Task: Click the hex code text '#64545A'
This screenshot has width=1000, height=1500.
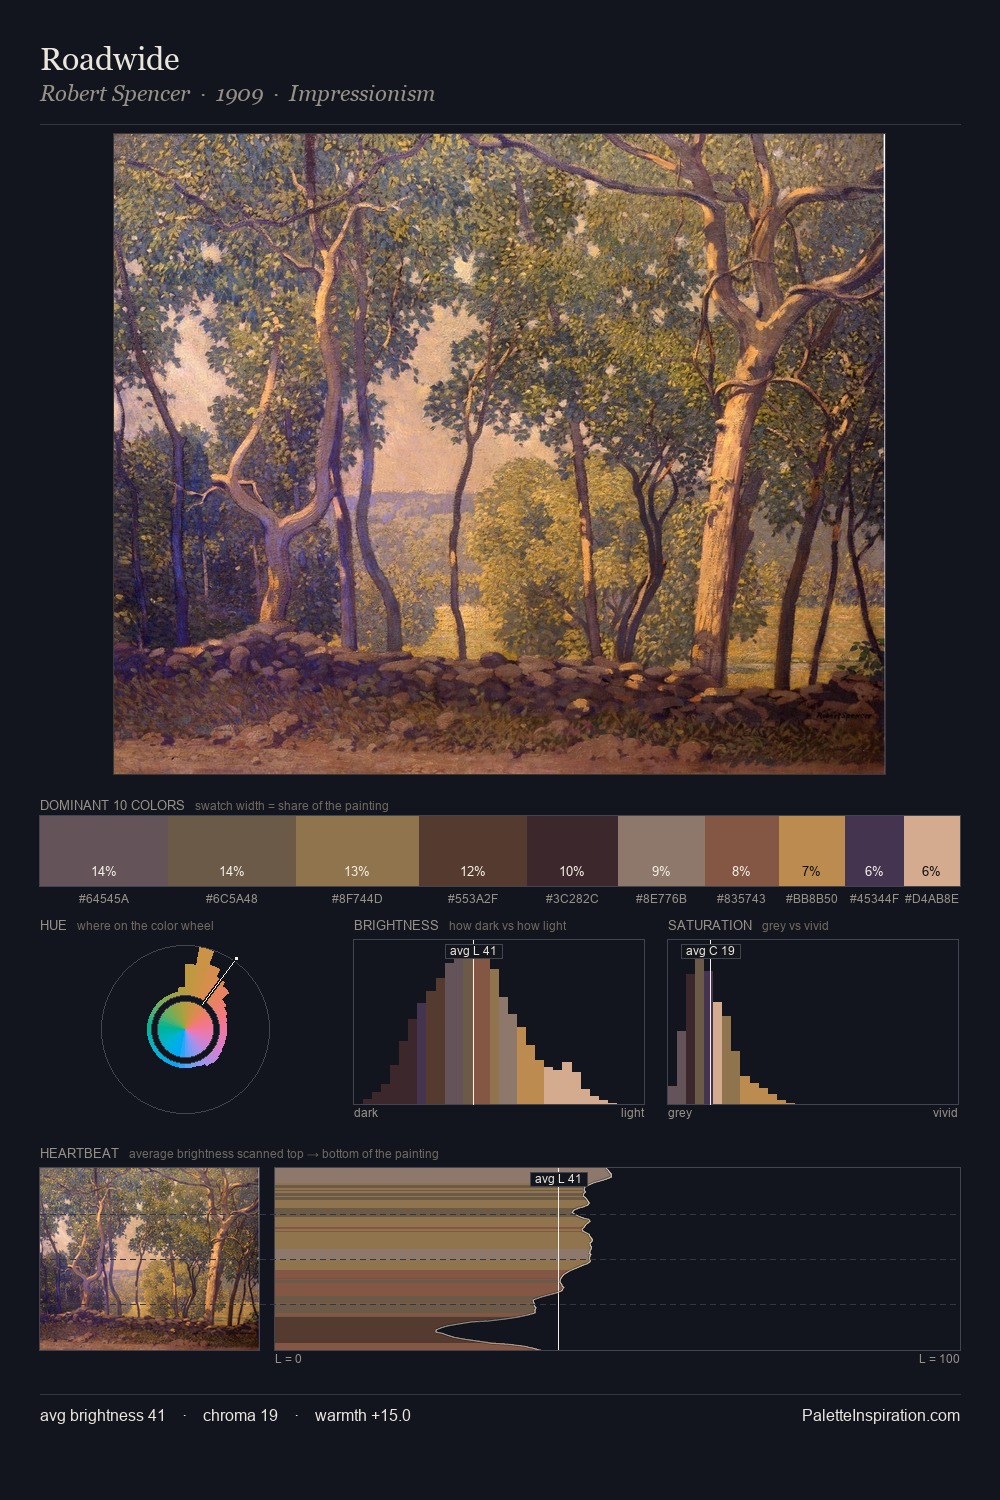Action: pyautogui.click(x=104, y=898)
